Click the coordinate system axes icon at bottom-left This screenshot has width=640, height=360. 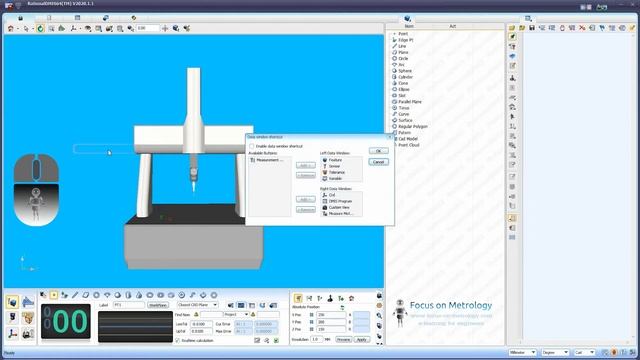coord(12,333)
